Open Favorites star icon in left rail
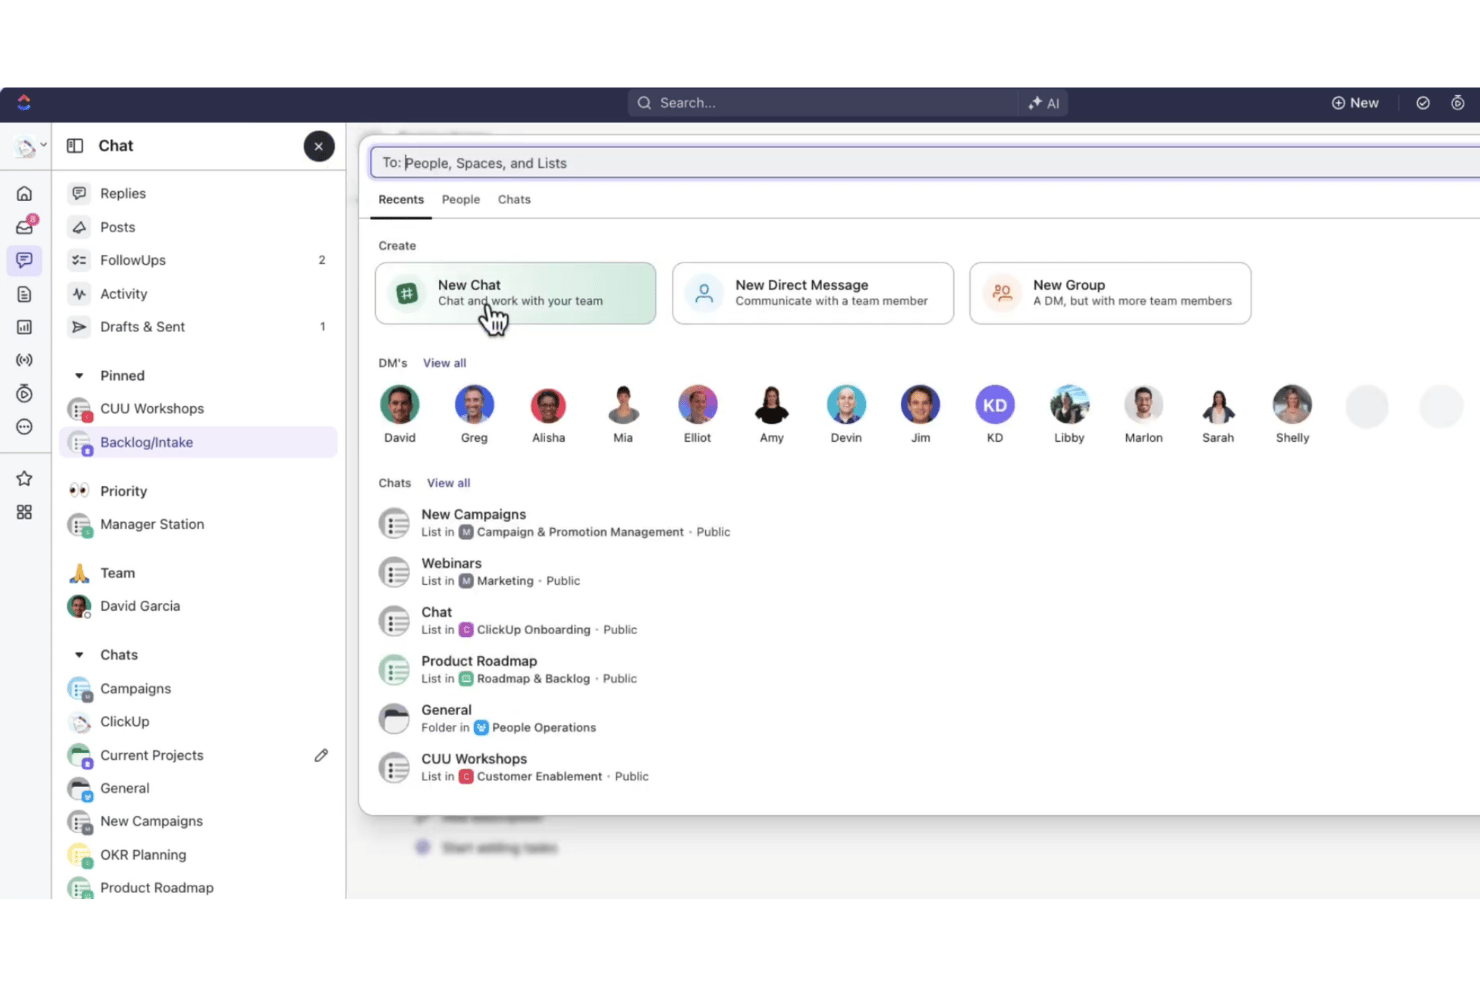 [24, 479]
